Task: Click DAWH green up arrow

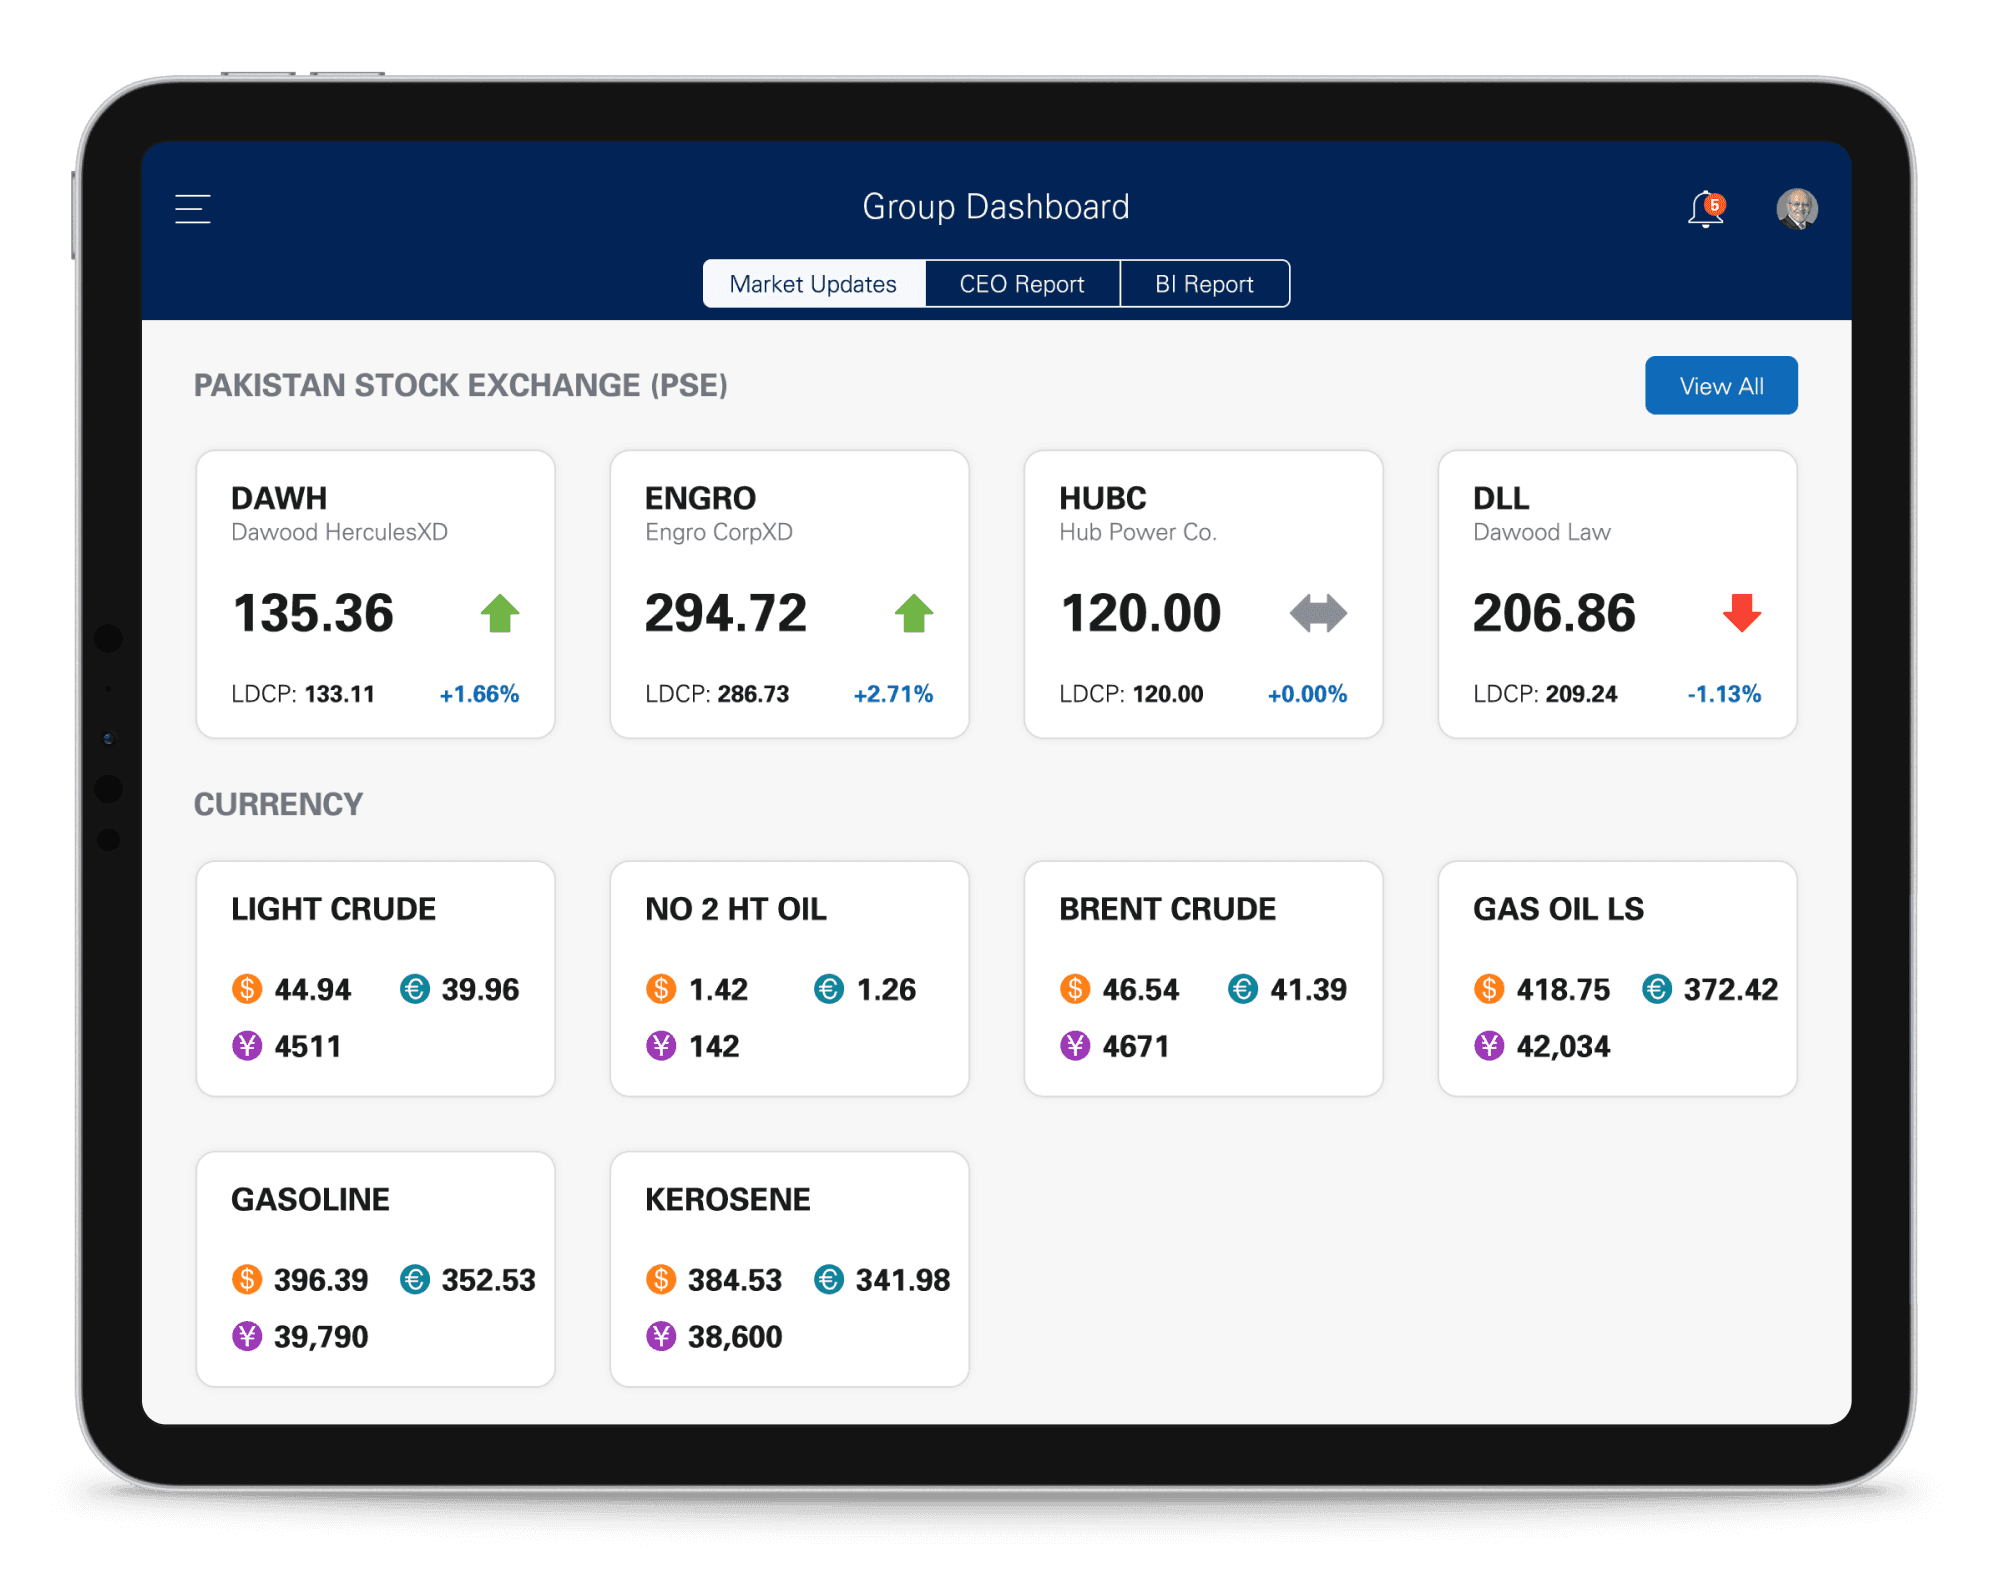Action: point(500,613)
